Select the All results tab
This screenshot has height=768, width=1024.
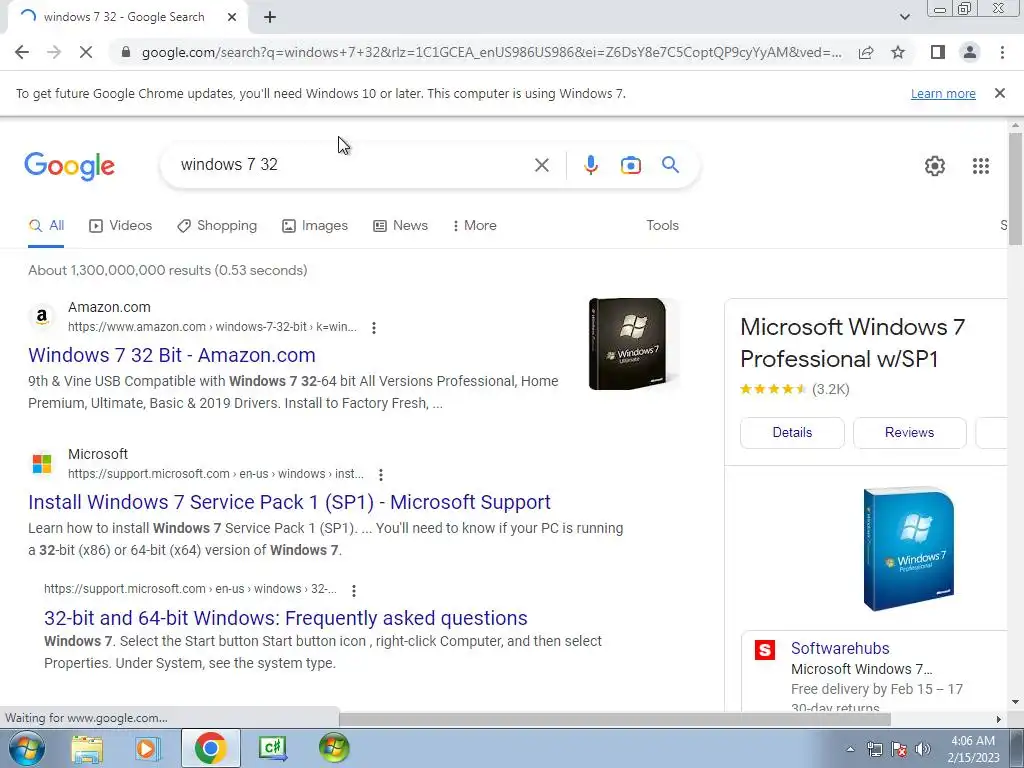46,225
